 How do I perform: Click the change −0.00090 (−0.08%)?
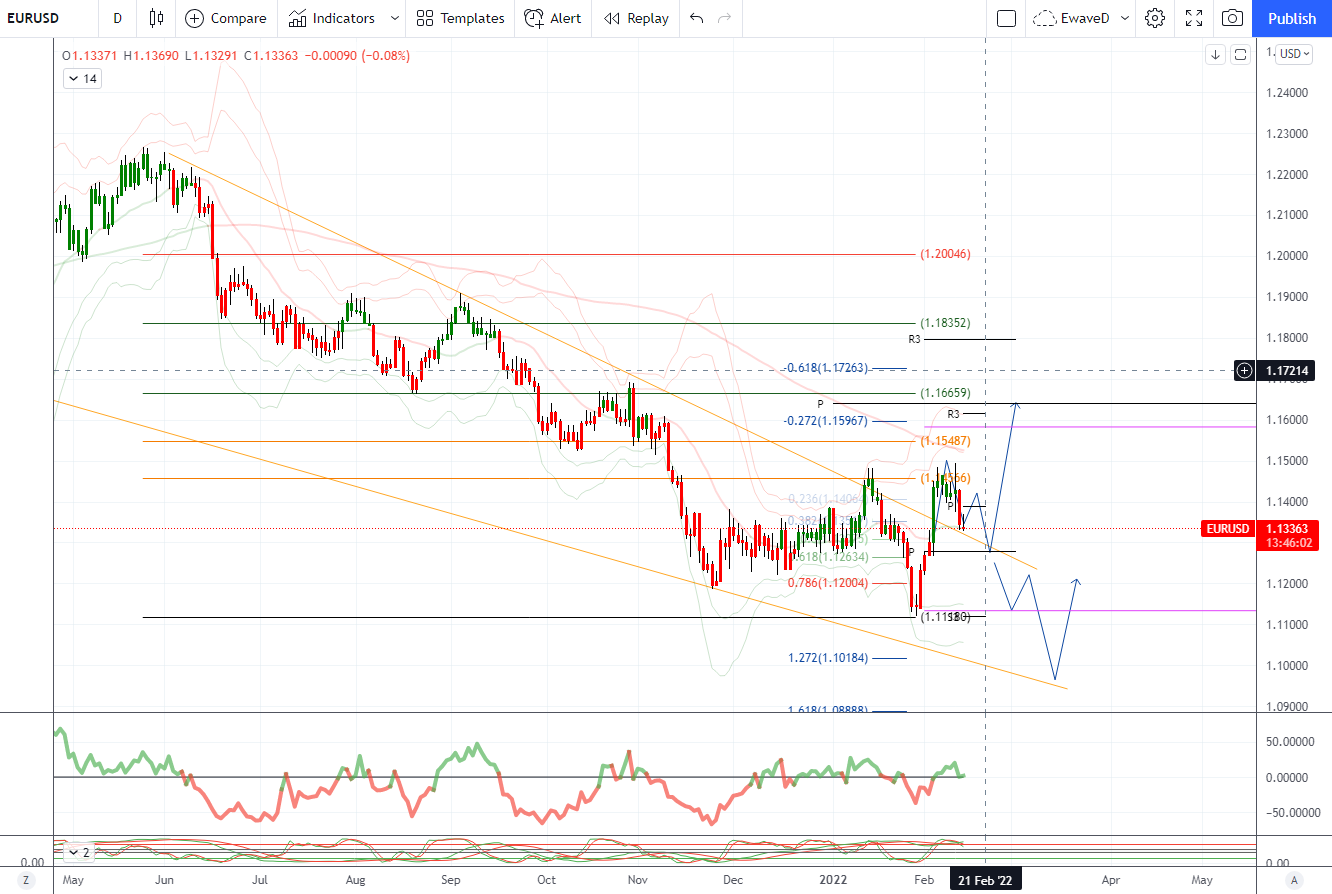(357, 56)
